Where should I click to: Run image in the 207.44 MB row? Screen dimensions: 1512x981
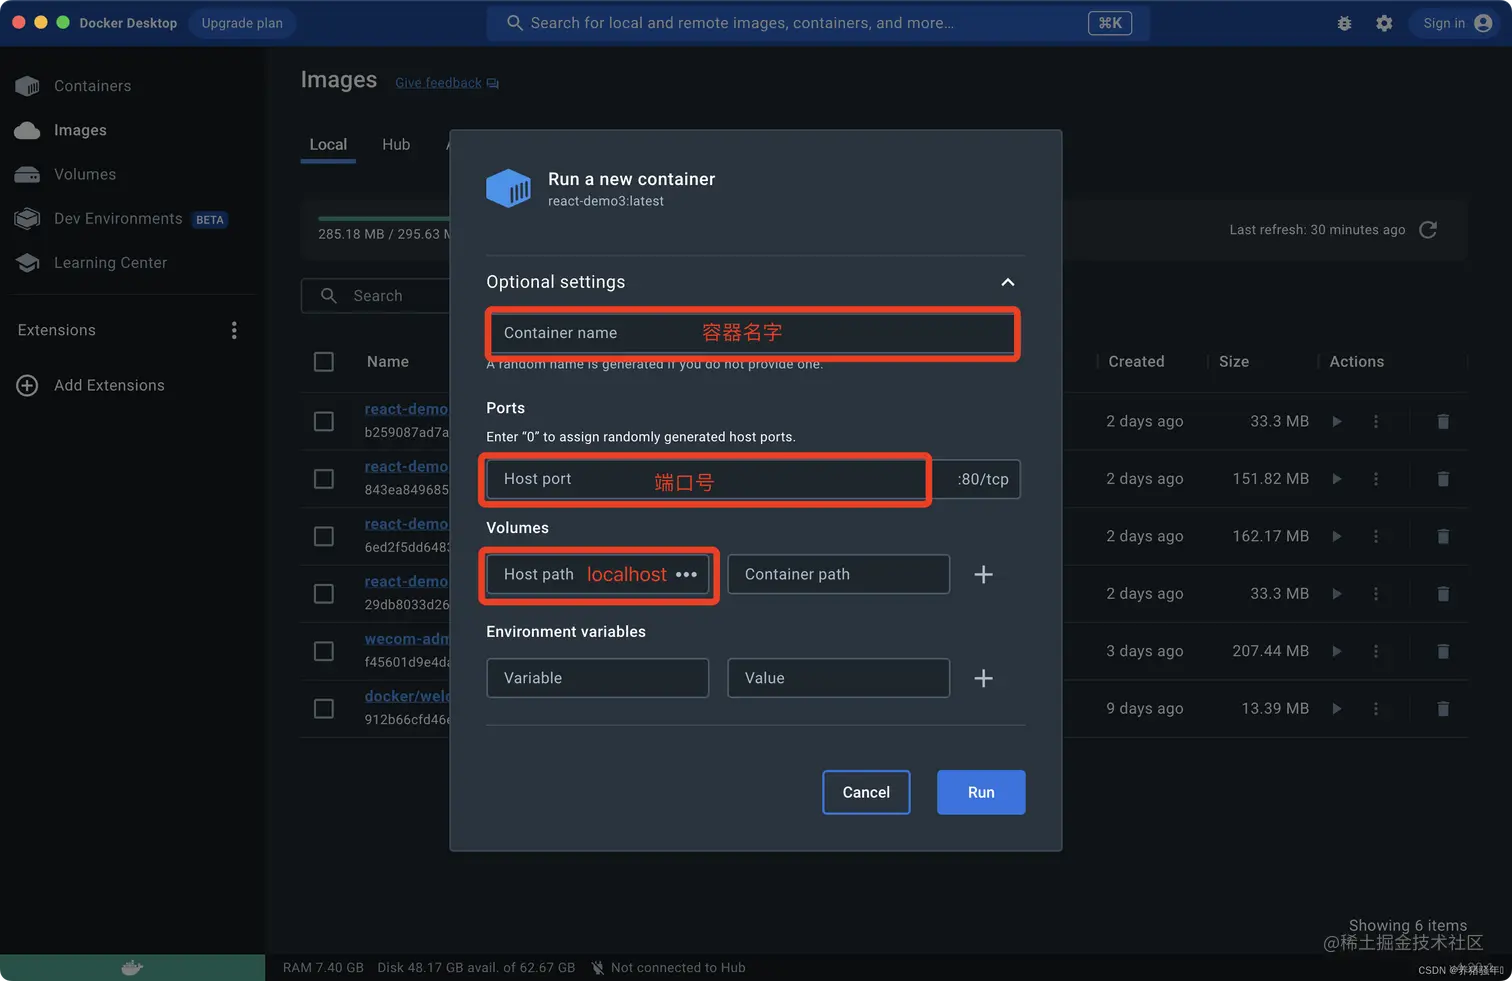tap(1337, 651)
